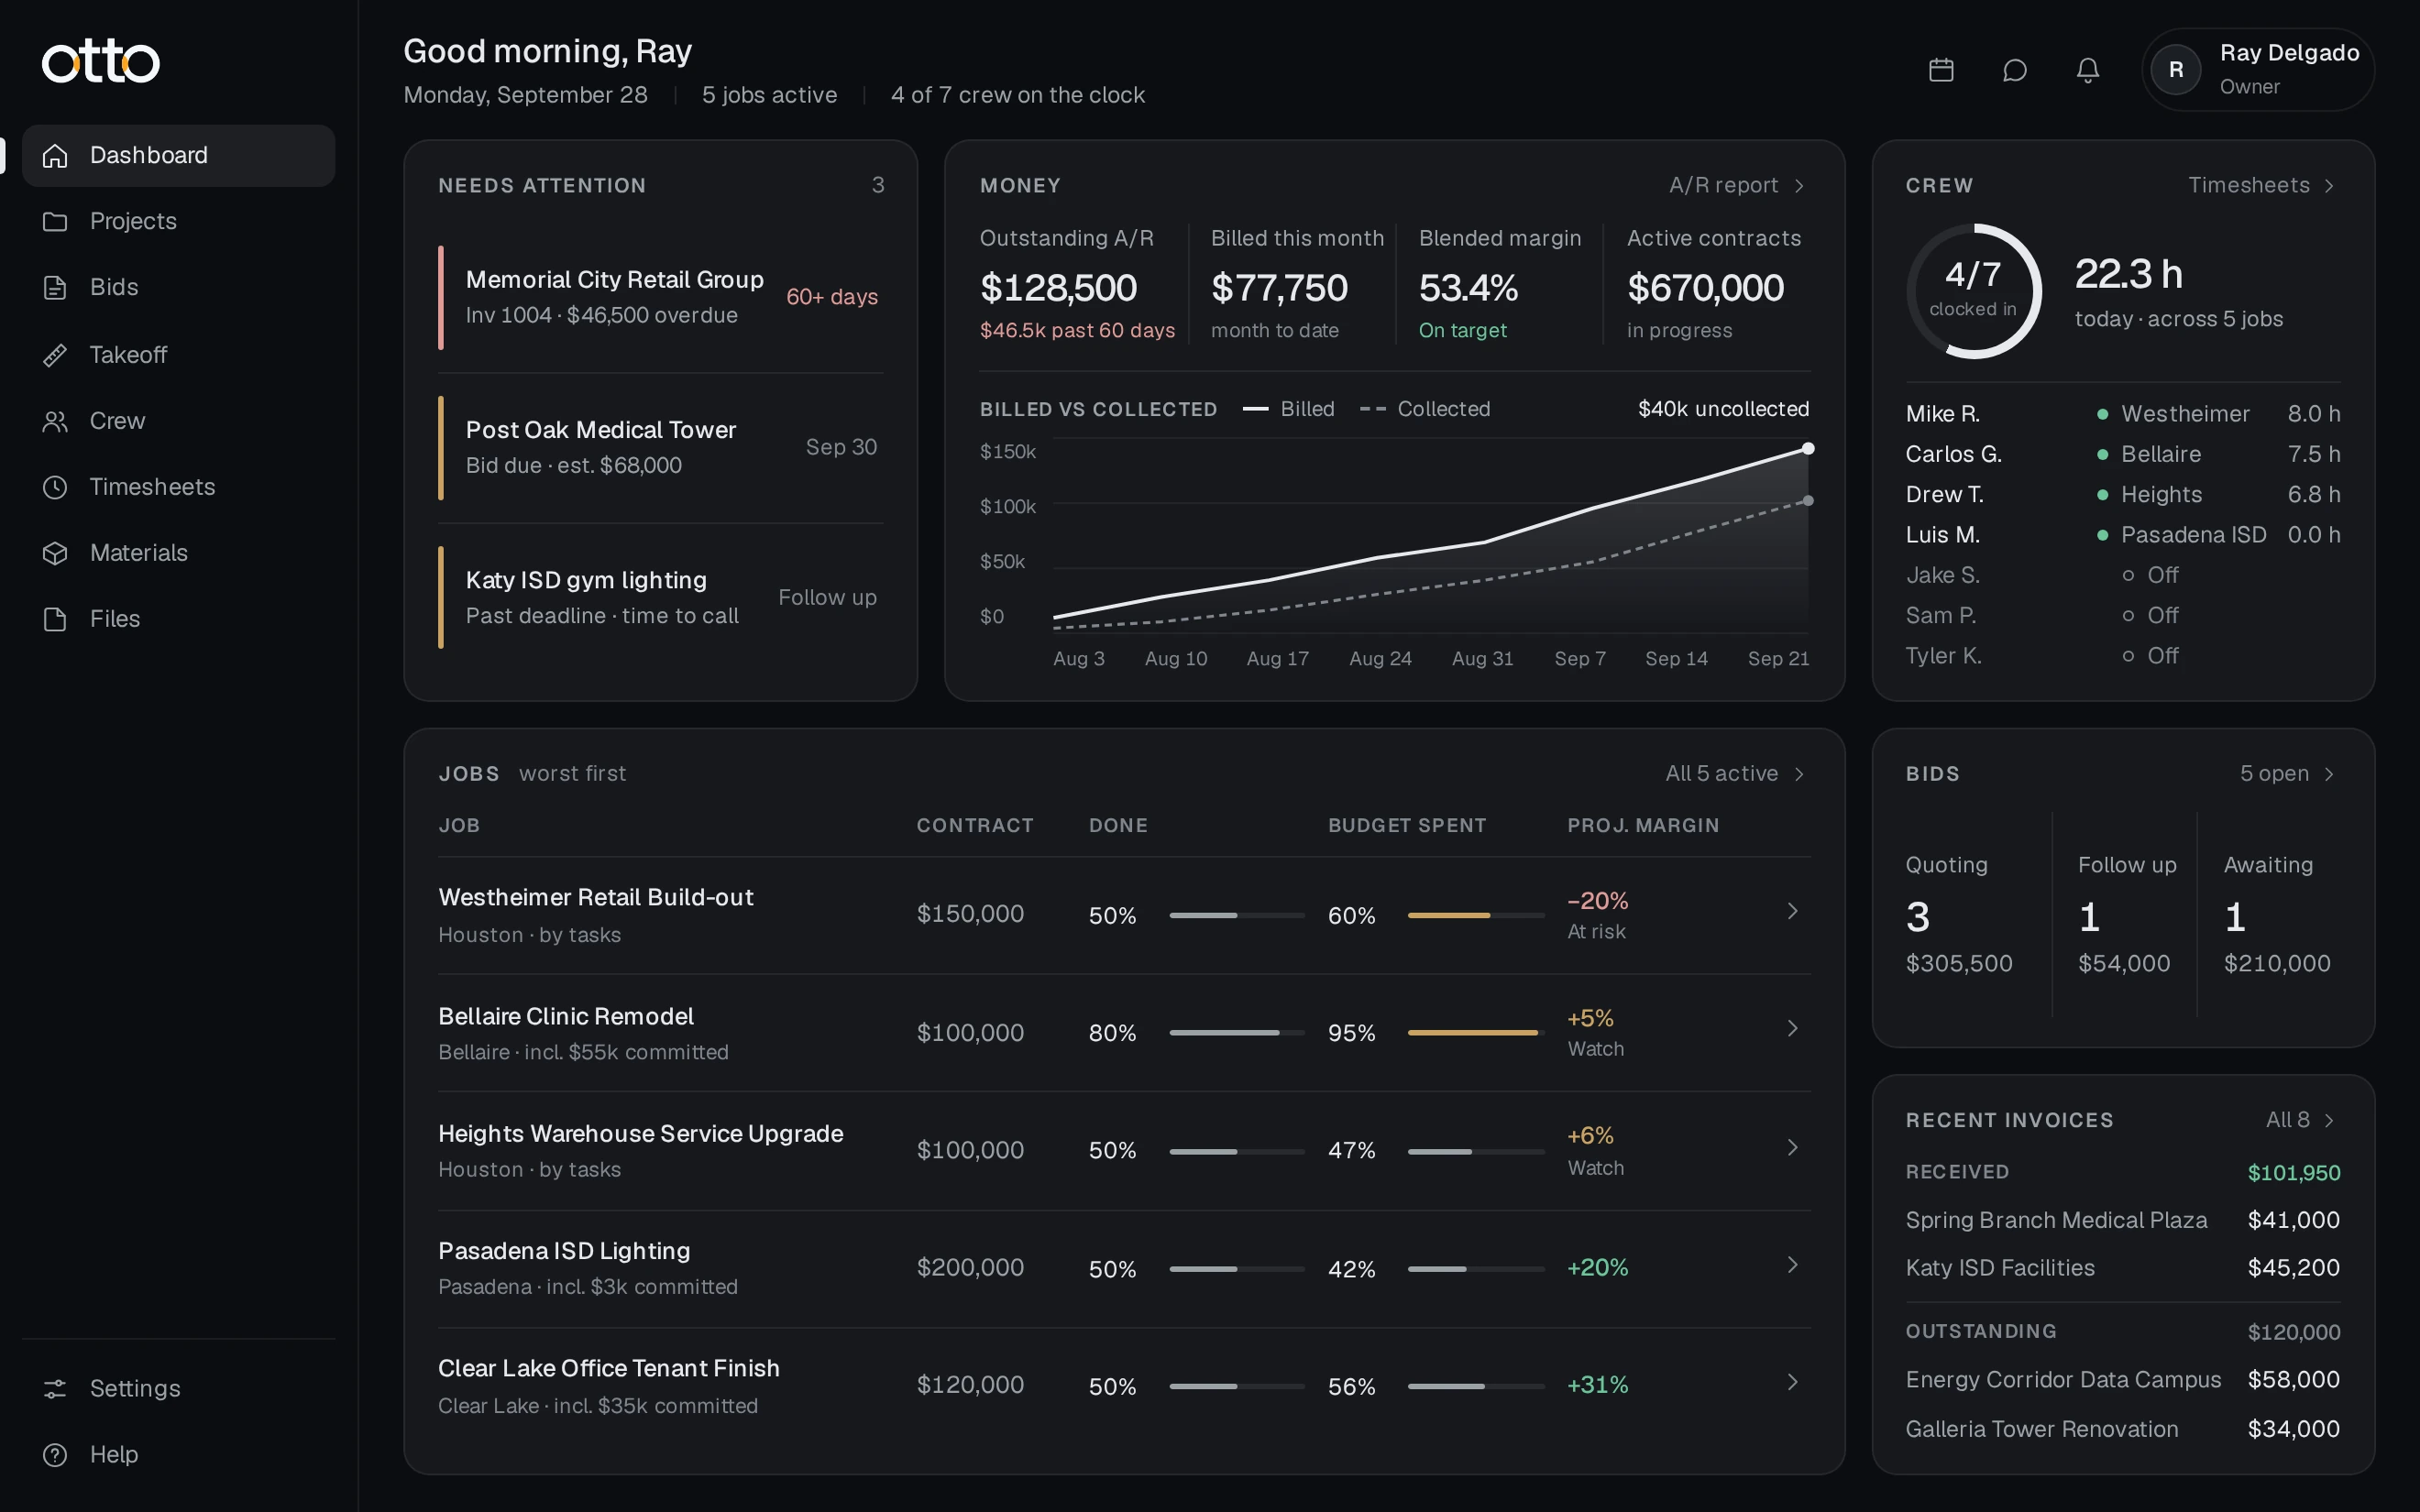Go to the Projects menu item
Viewport: 2420px width, 1512px height.
click(178, 222)
